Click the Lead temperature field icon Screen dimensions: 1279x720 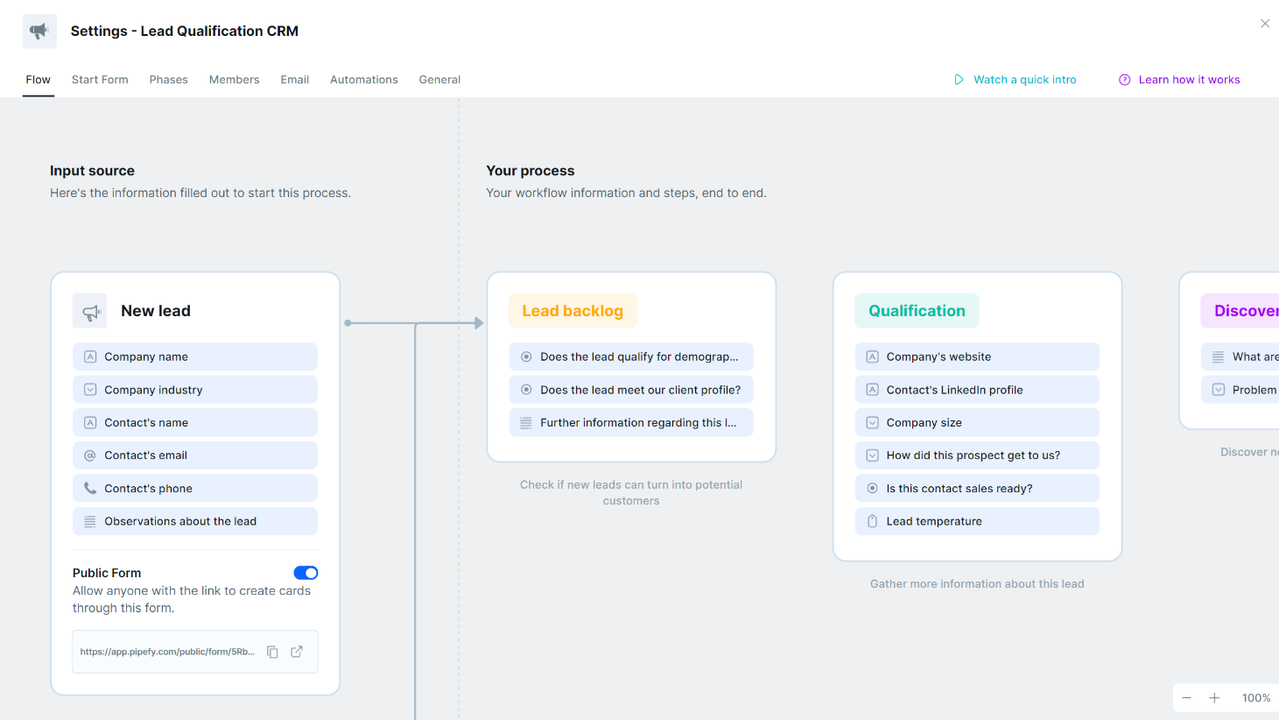(x=872, y=521)
